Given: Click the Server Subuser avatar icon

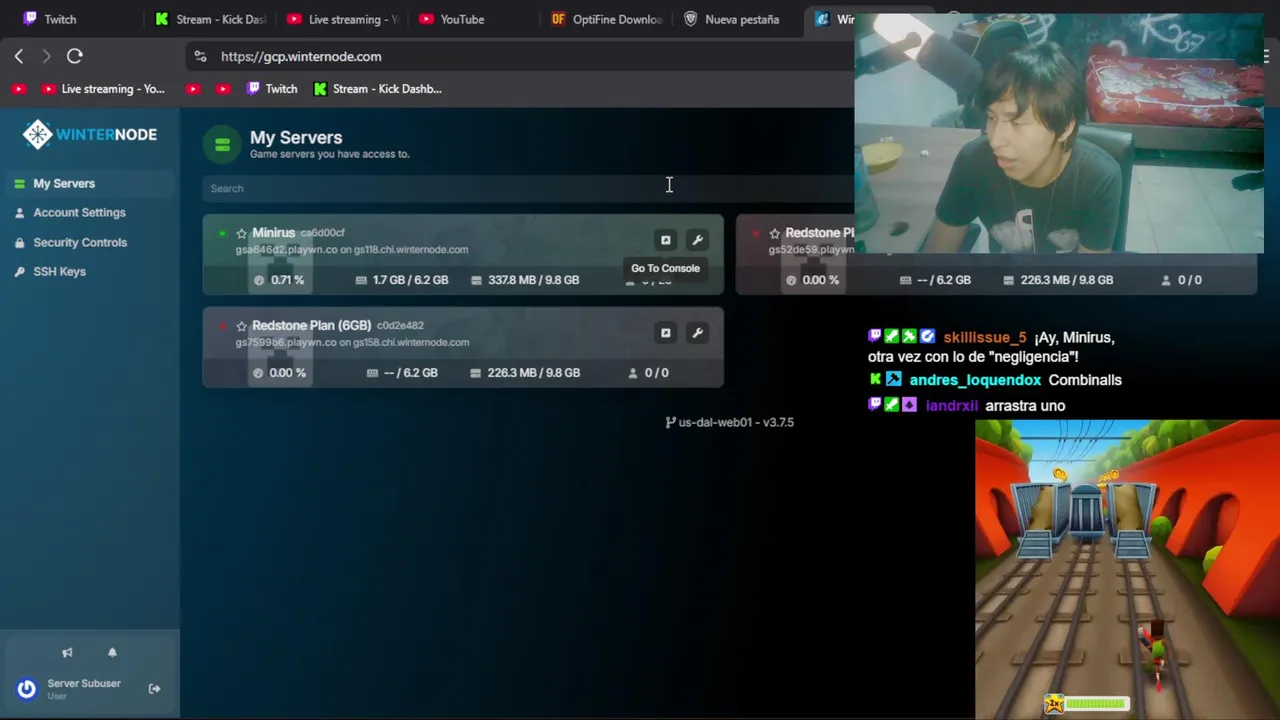Looking at the screenshot, I should tap(27, 688).
